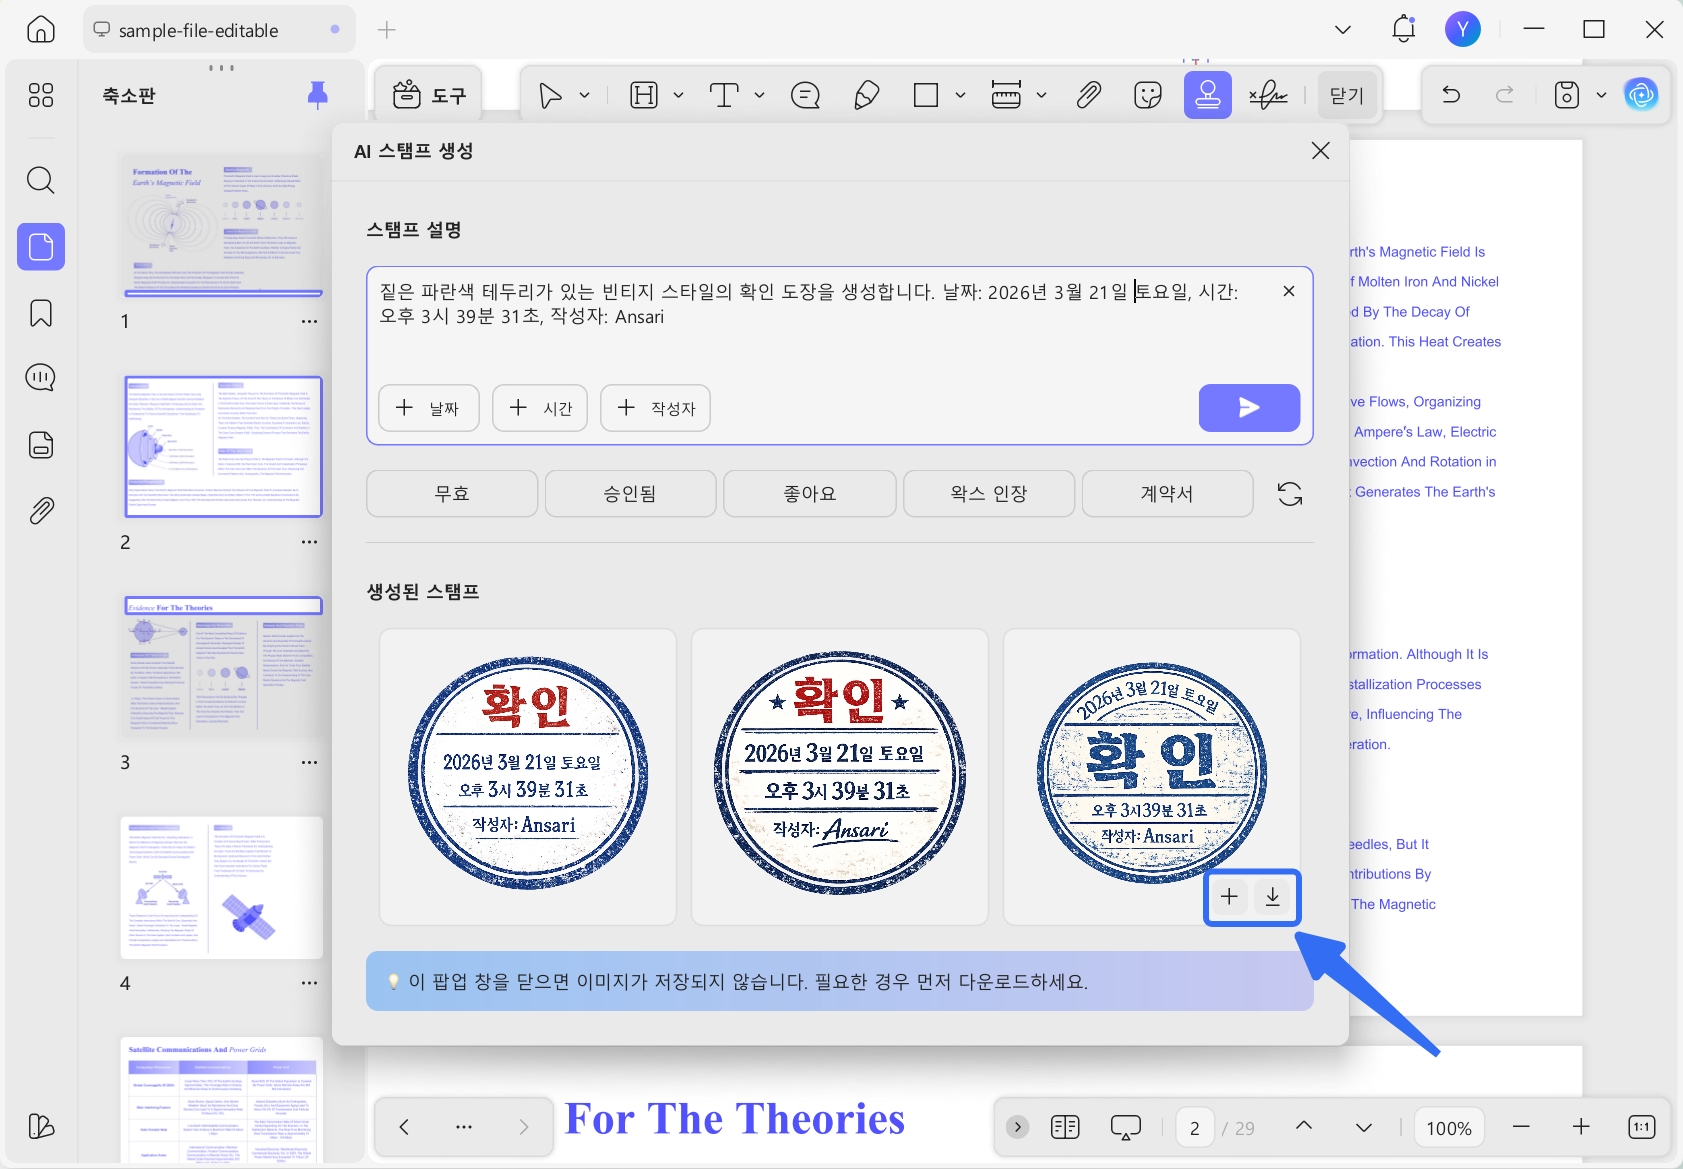Click the 닫기 close button in toolbar

coord(1347,95)
